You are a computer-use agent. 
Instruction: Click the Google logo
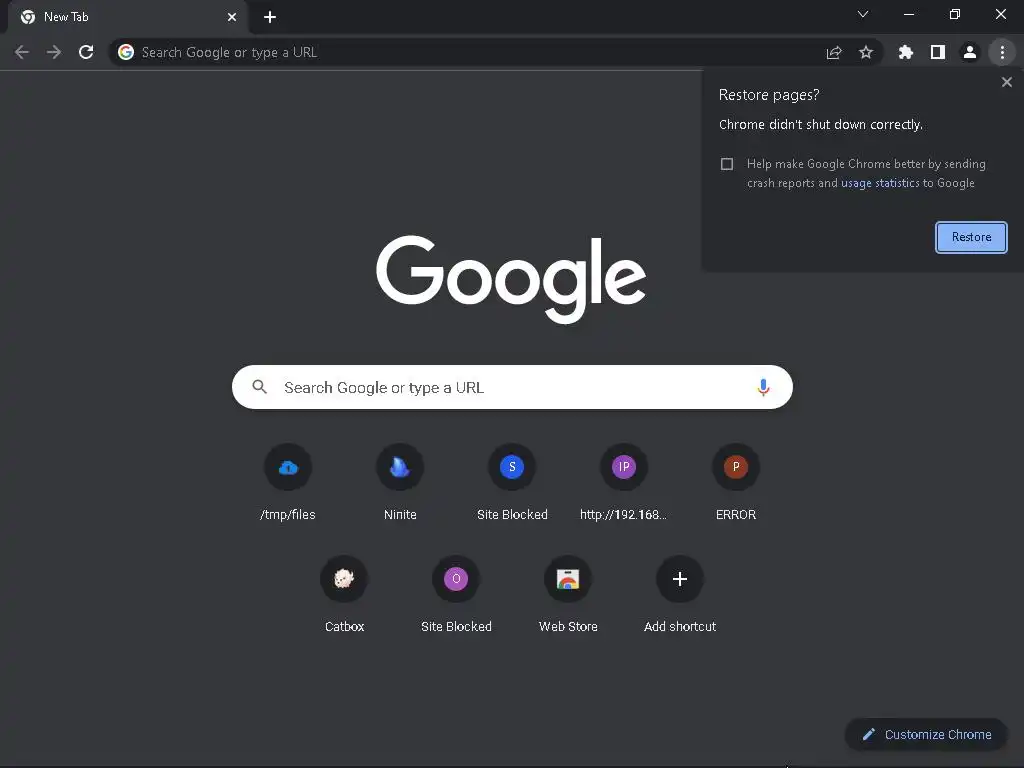511,280
